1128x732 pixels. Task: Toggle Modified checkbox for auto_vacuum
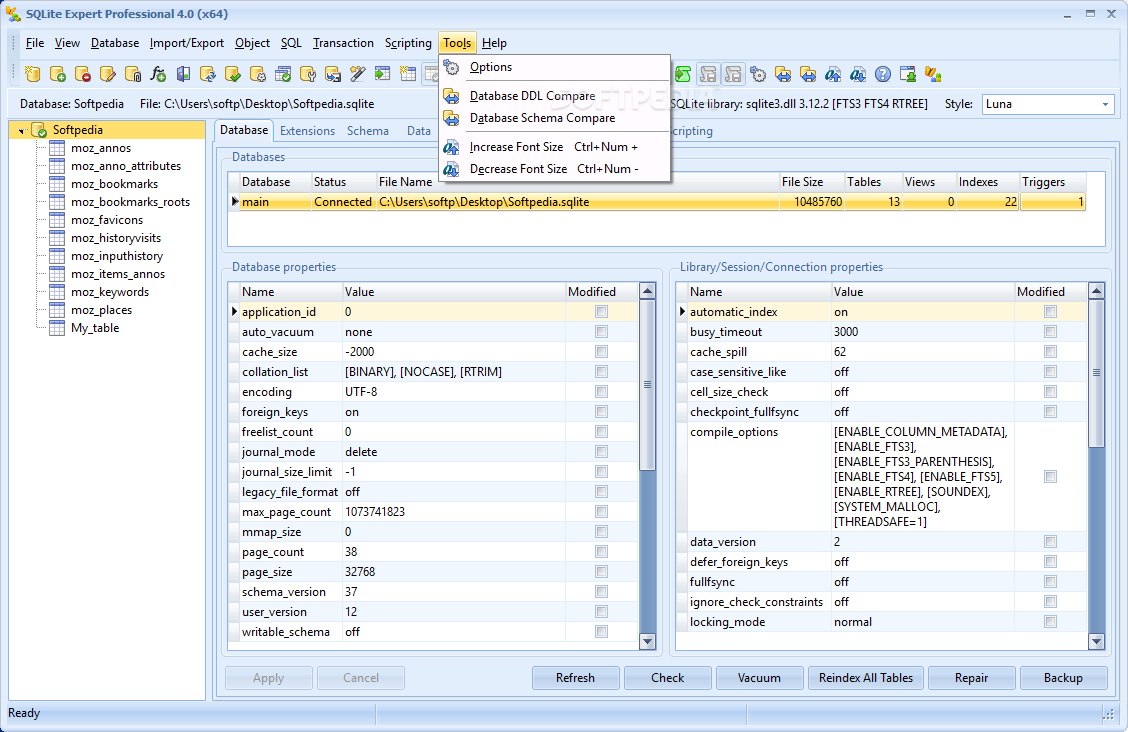click(601, 332)
